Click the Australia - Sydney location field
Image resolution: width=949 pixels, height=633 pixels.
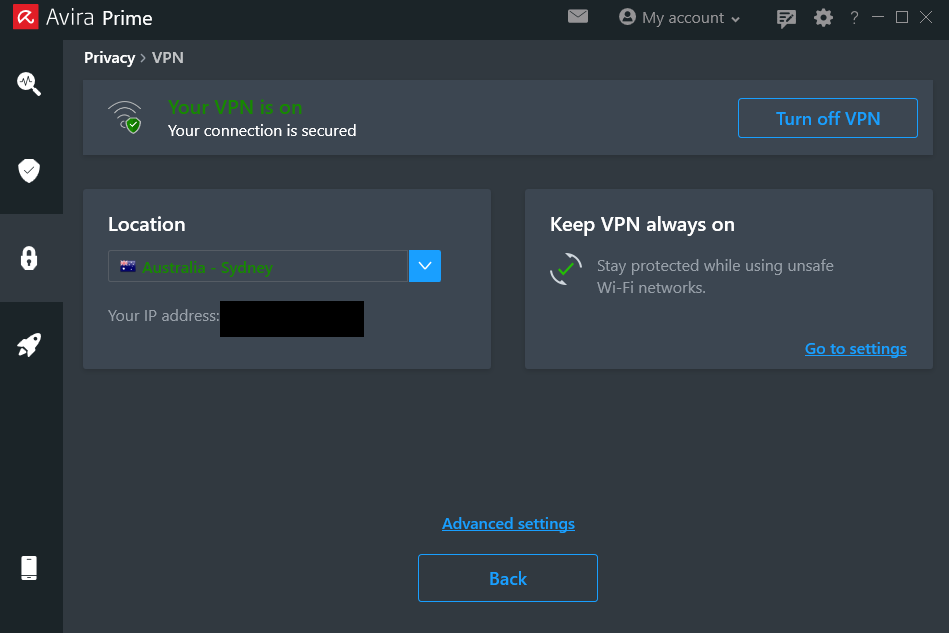pyautogui.click(x=258, y=266)
